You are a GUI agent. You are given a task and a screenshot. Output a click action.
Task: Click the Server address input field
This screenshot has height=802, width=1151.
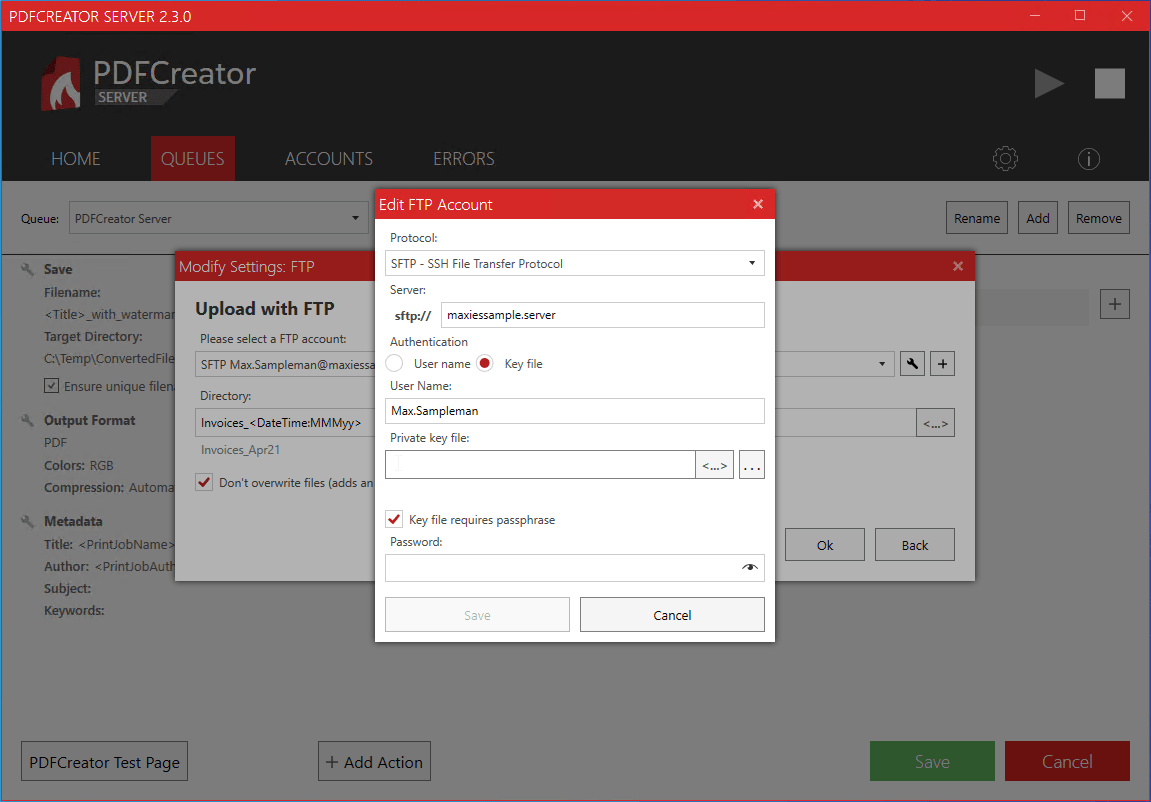pos(602,315)
